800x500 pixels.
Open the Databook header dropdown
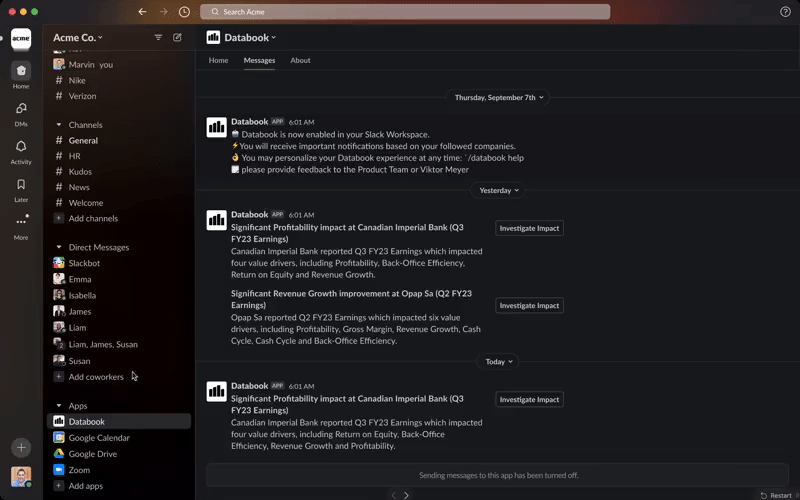(x=250, y=37)
